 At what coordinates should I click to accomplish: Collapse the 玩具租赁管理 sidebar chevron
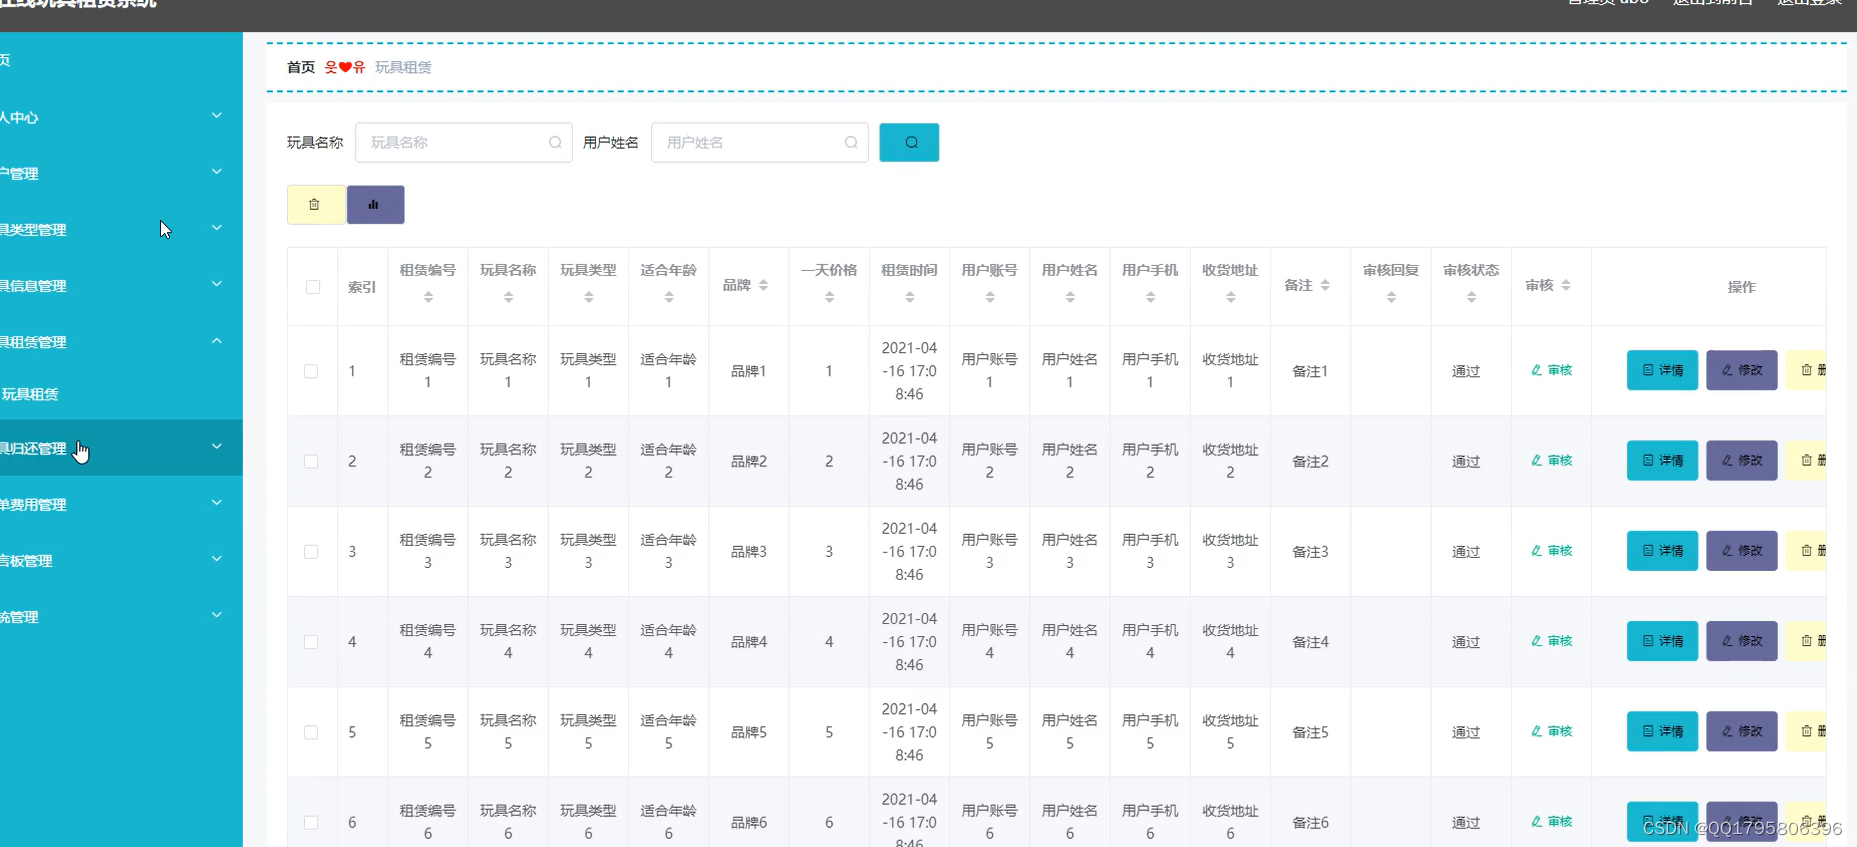pos(217,341)
